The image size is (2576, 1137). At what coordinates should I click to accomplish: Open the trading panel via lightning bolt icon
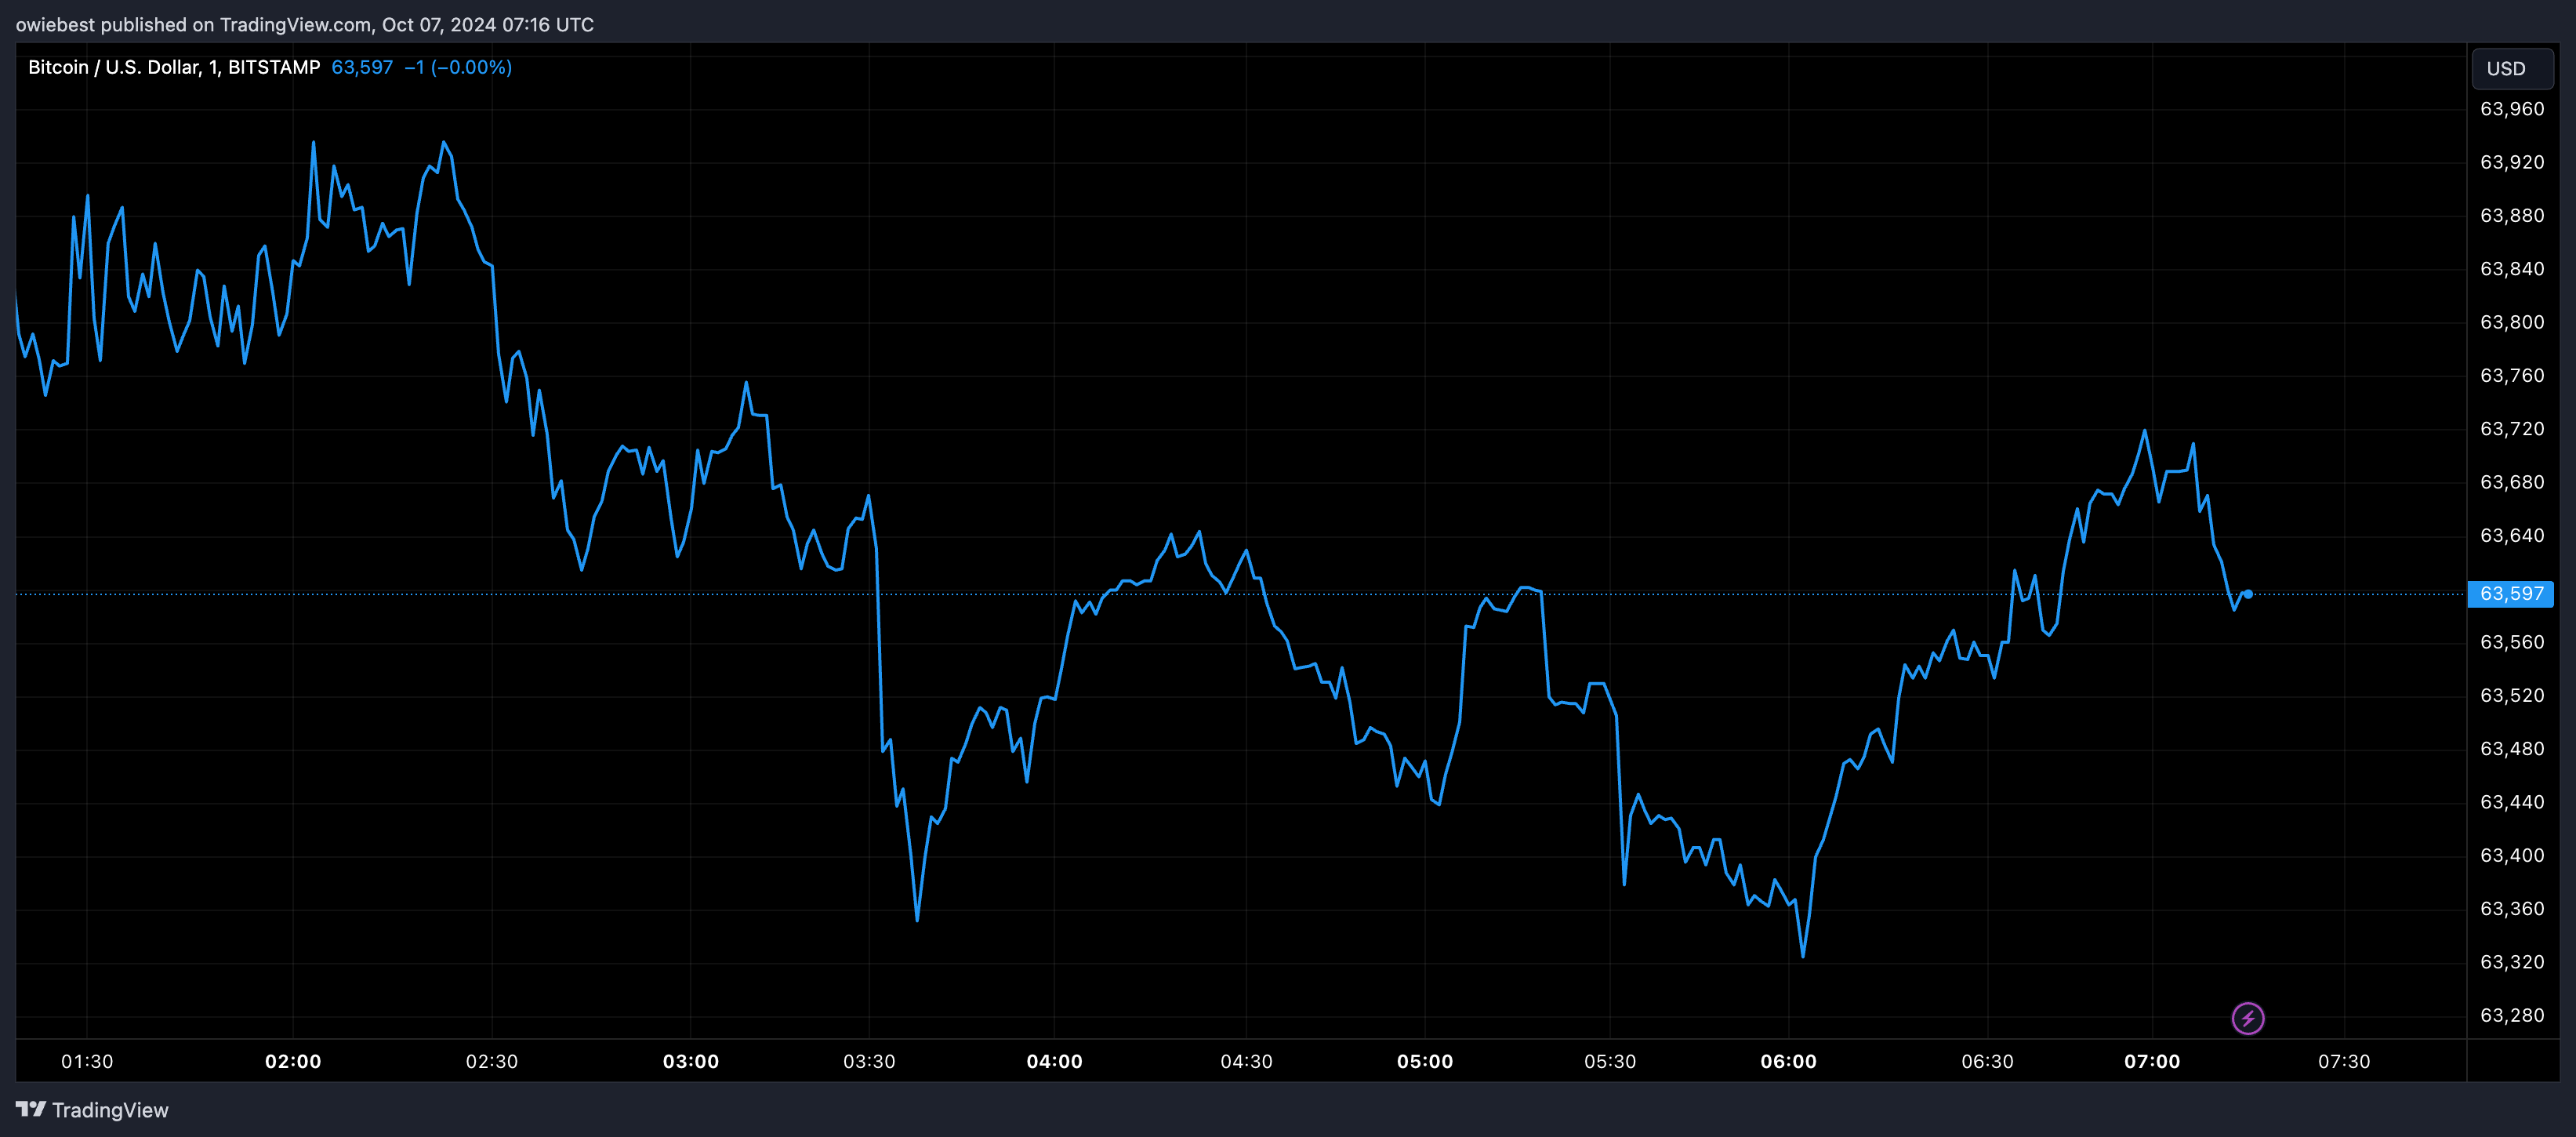(2249, 1018)
